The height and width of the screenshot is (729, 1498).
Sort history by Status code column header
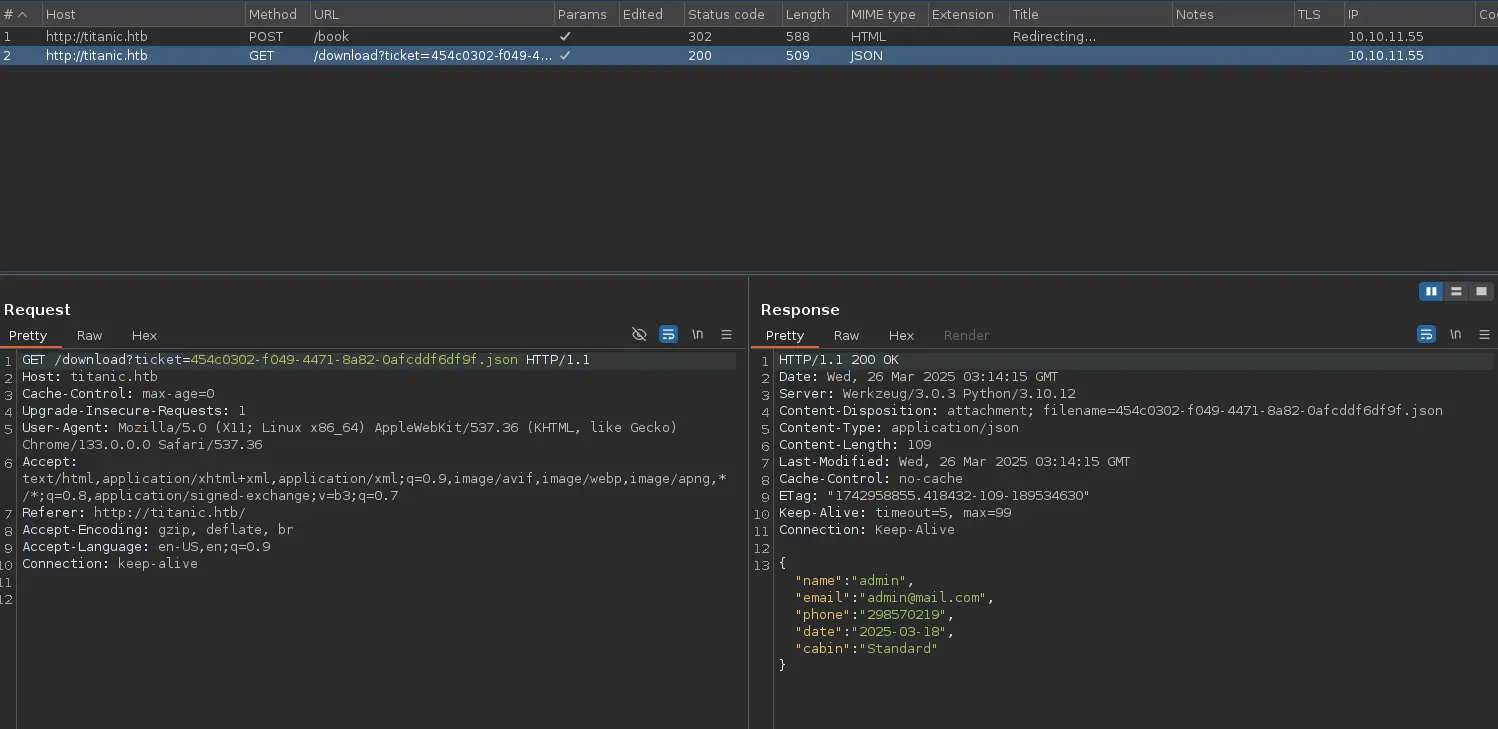point(732,14)
